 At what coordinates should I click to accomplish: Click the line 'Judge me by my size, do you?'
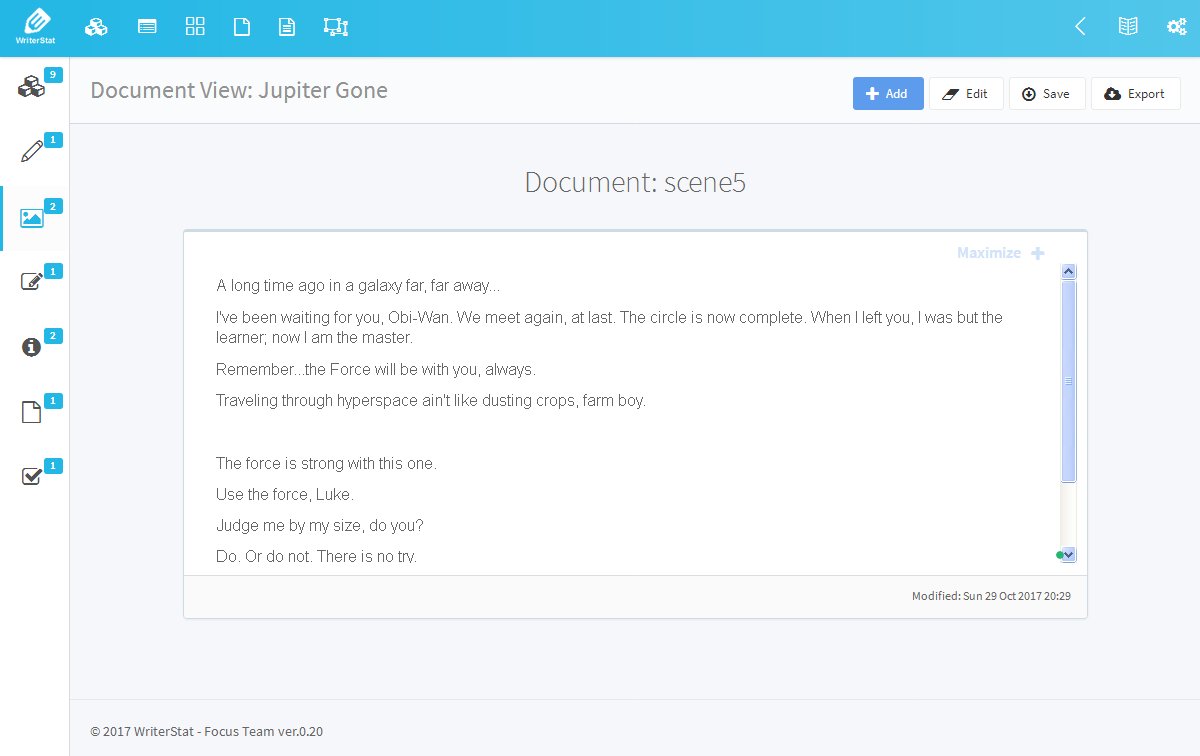(319, 526)
